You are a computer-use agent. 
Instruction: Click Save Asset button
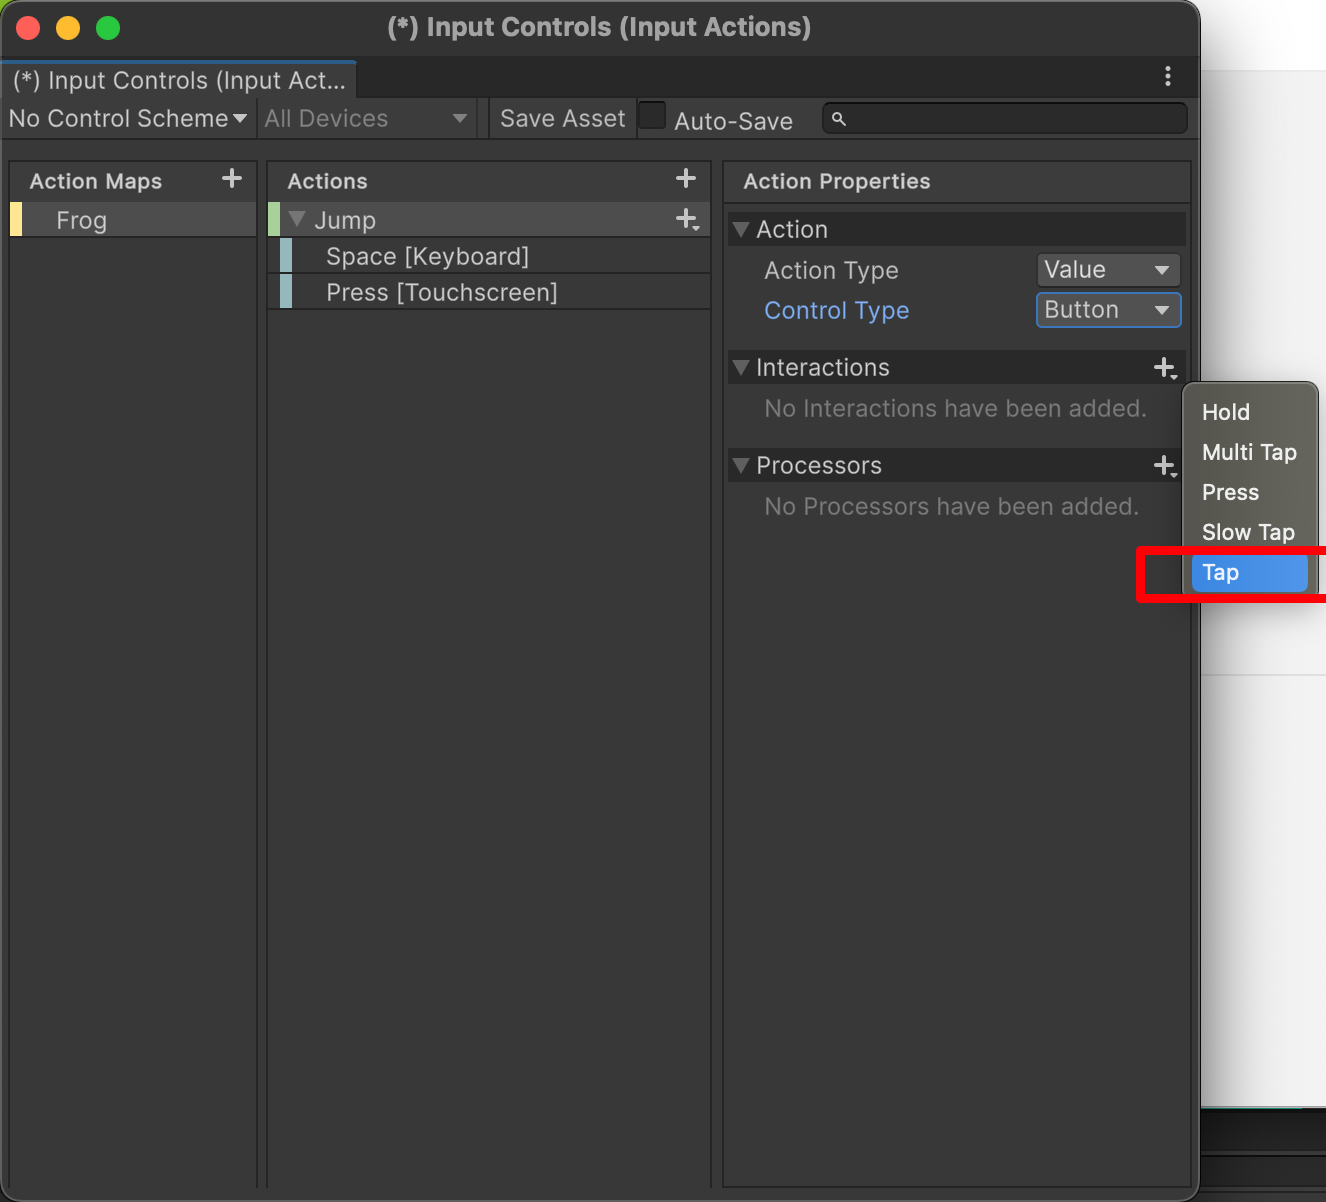point(562,119)
